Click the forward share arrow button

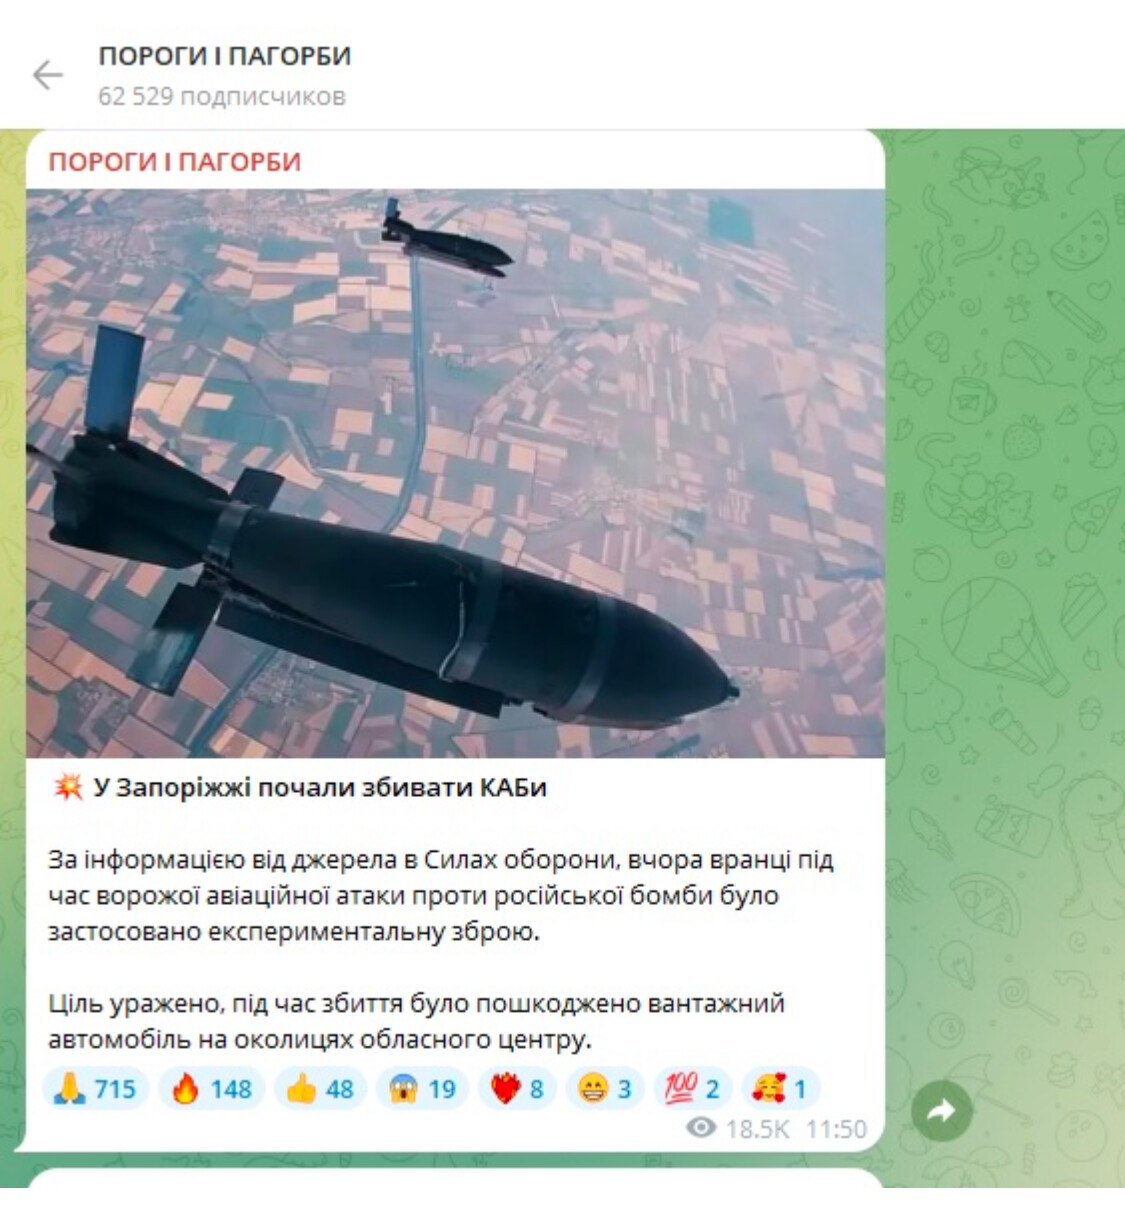[x=941, y=1110]
